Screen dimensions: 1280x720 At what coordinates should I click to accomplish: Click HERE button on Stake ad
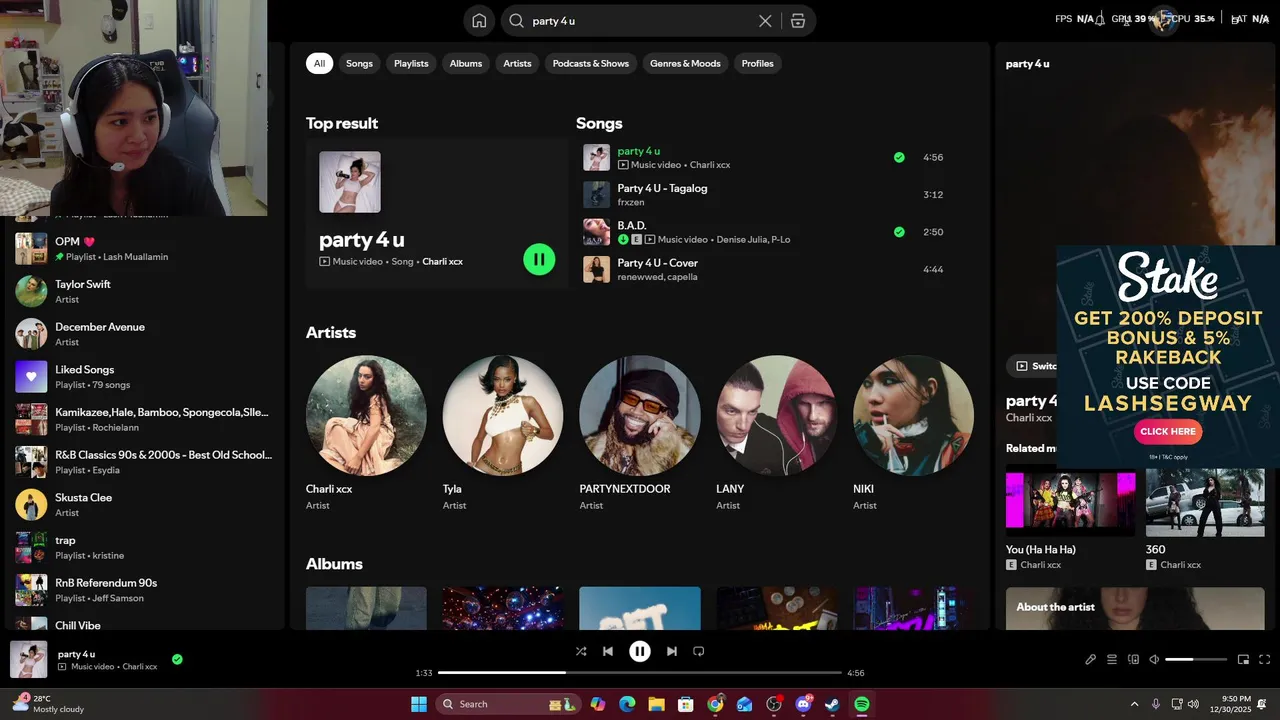point(1168,432)
